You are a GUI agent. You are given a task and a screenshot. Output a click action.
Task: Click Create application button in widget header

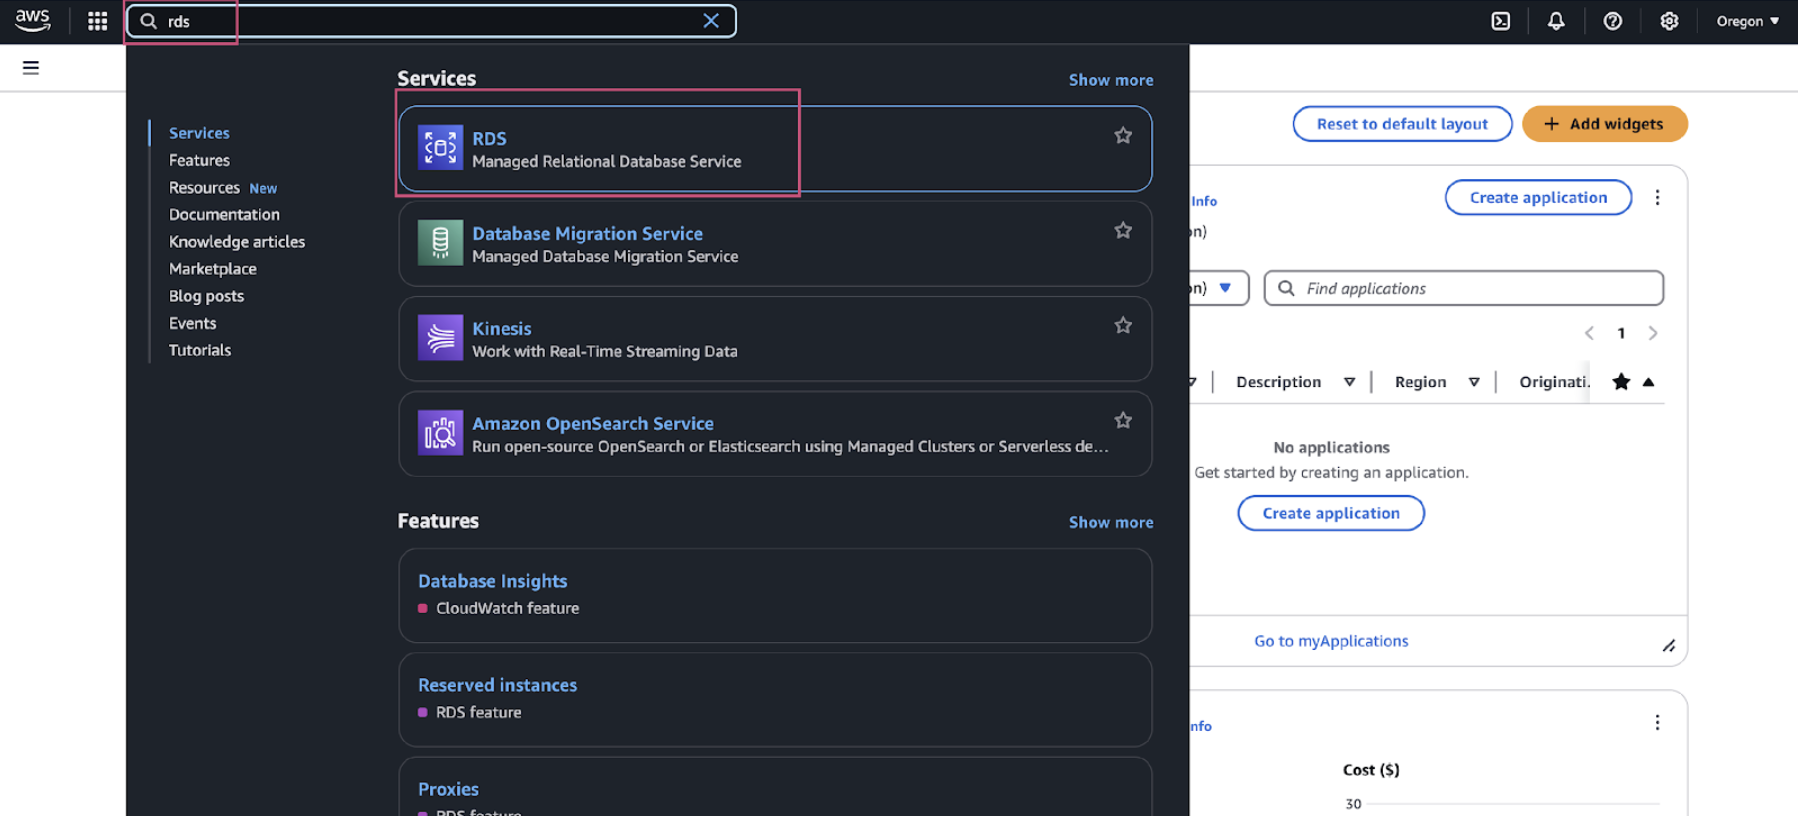tap(1538, 198)
